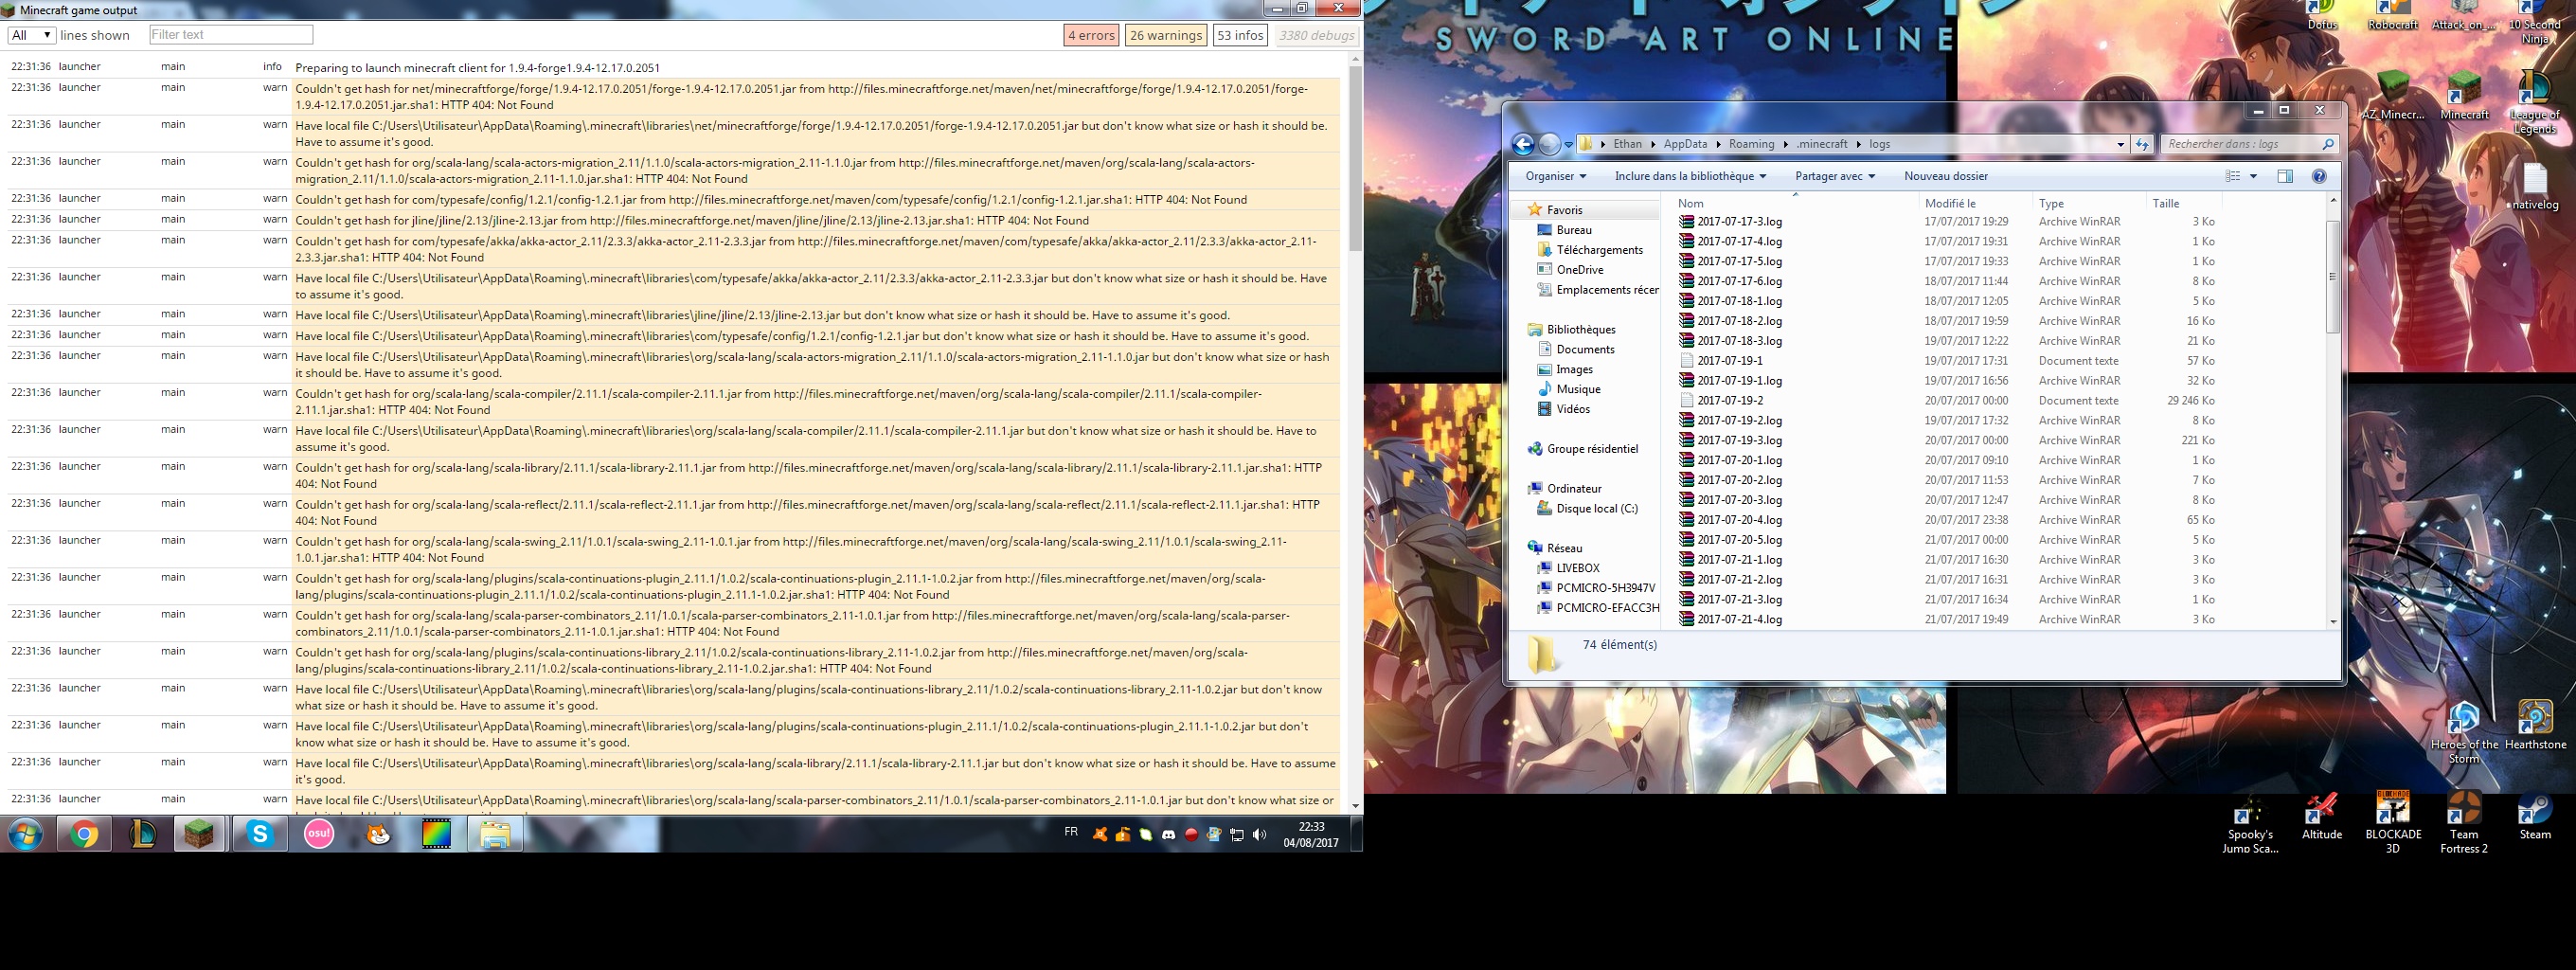Screen dimensions: 2576x970
Task: Sort files by Modifié le column
Action: (1975, 203)
